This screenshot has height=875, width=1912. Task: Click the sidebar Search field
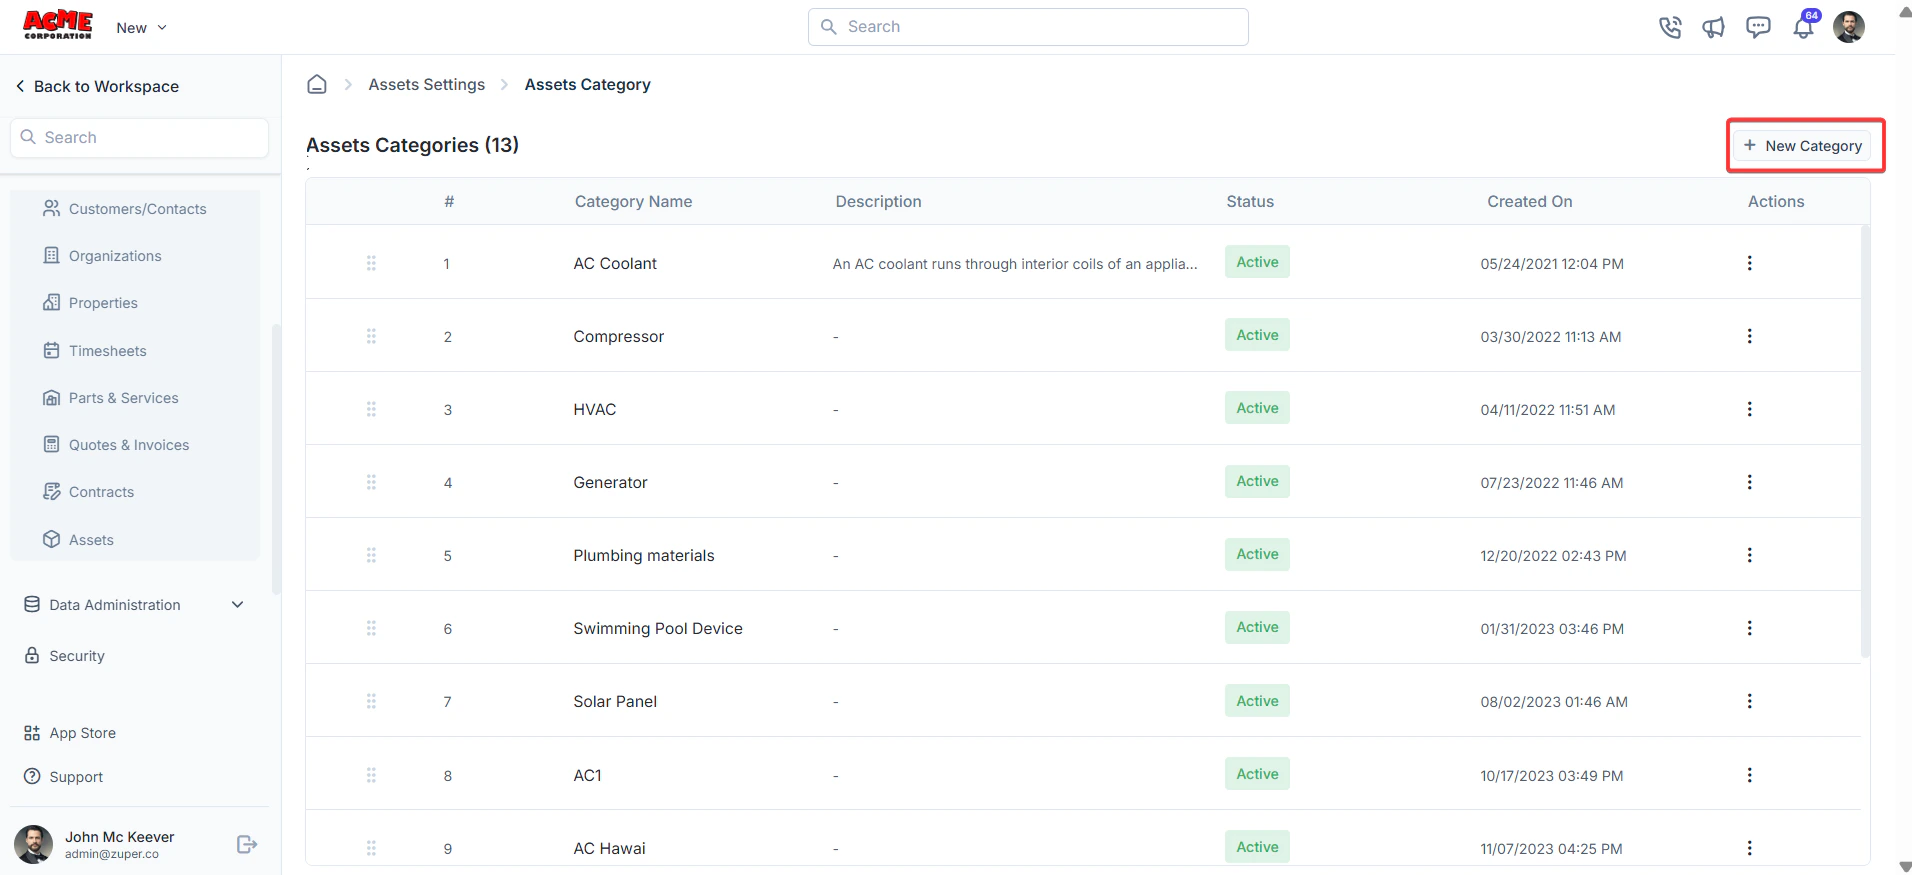click(139, 138)
